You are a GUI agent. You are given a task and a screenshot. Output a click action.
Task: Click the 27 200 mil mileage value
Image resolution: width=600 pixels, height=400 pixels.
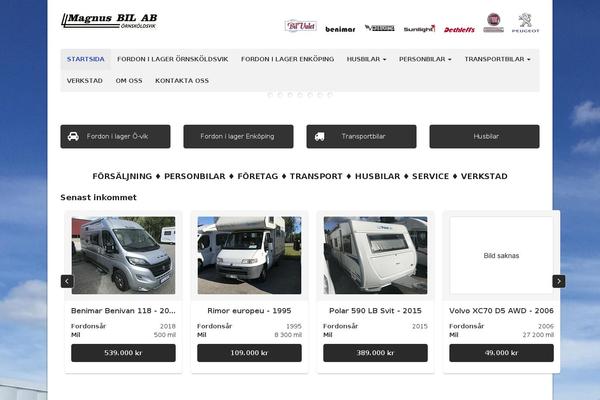click(x=538, y=335)
